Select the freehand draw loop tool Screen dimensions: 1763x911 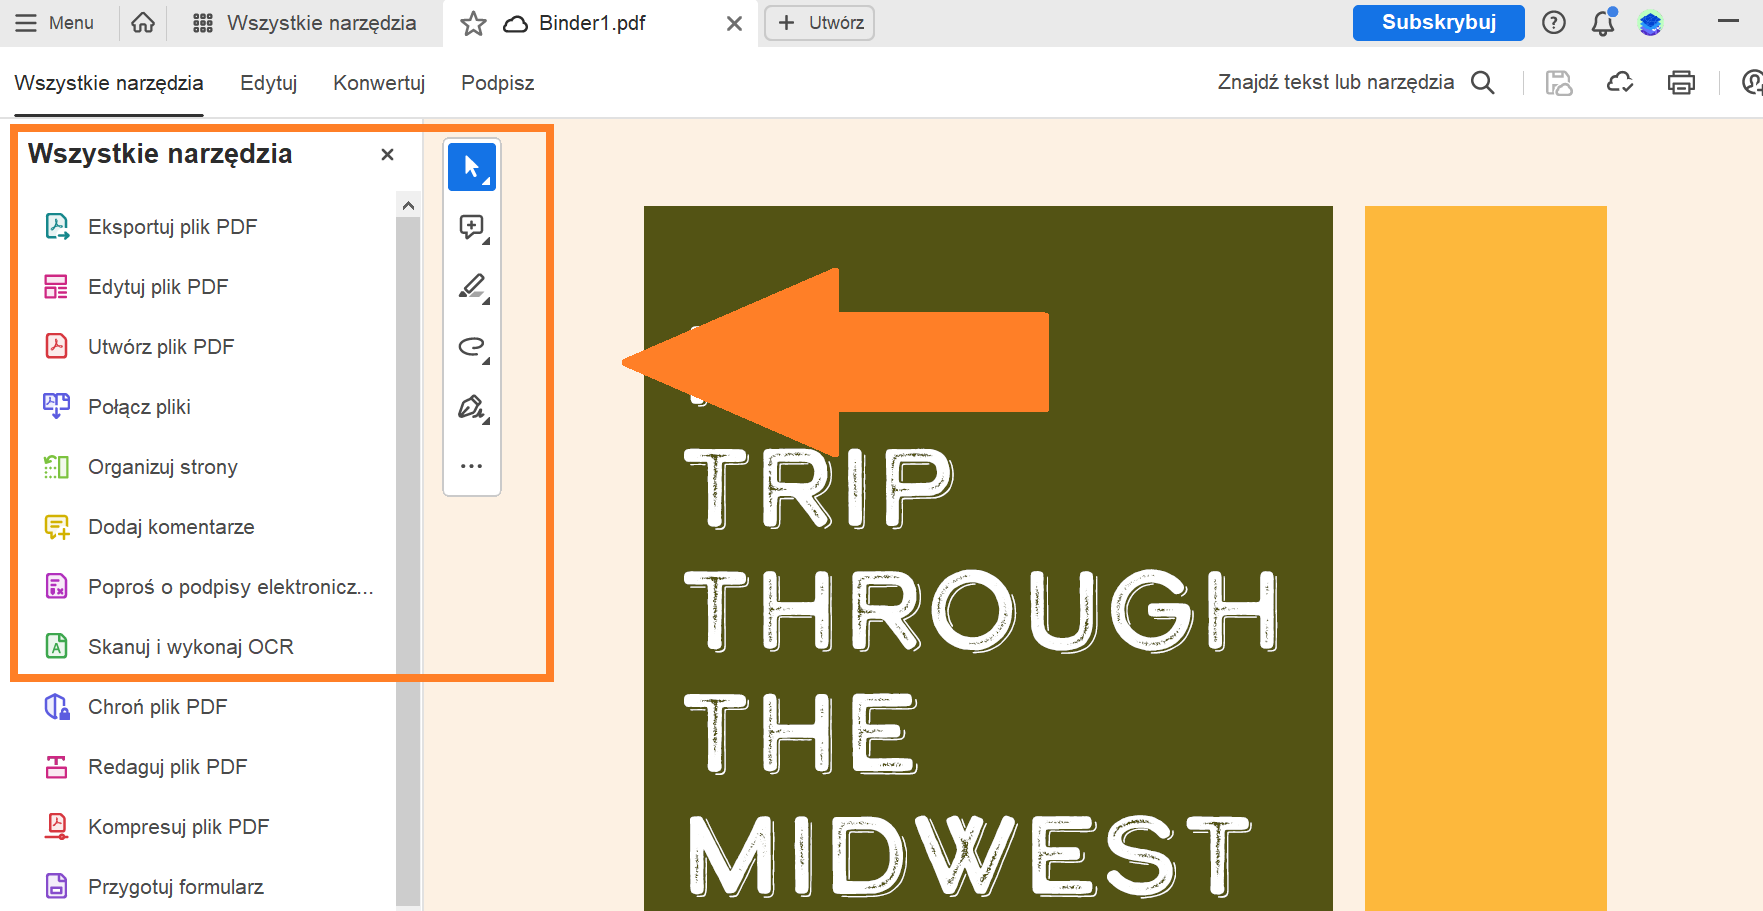(472, 347)
